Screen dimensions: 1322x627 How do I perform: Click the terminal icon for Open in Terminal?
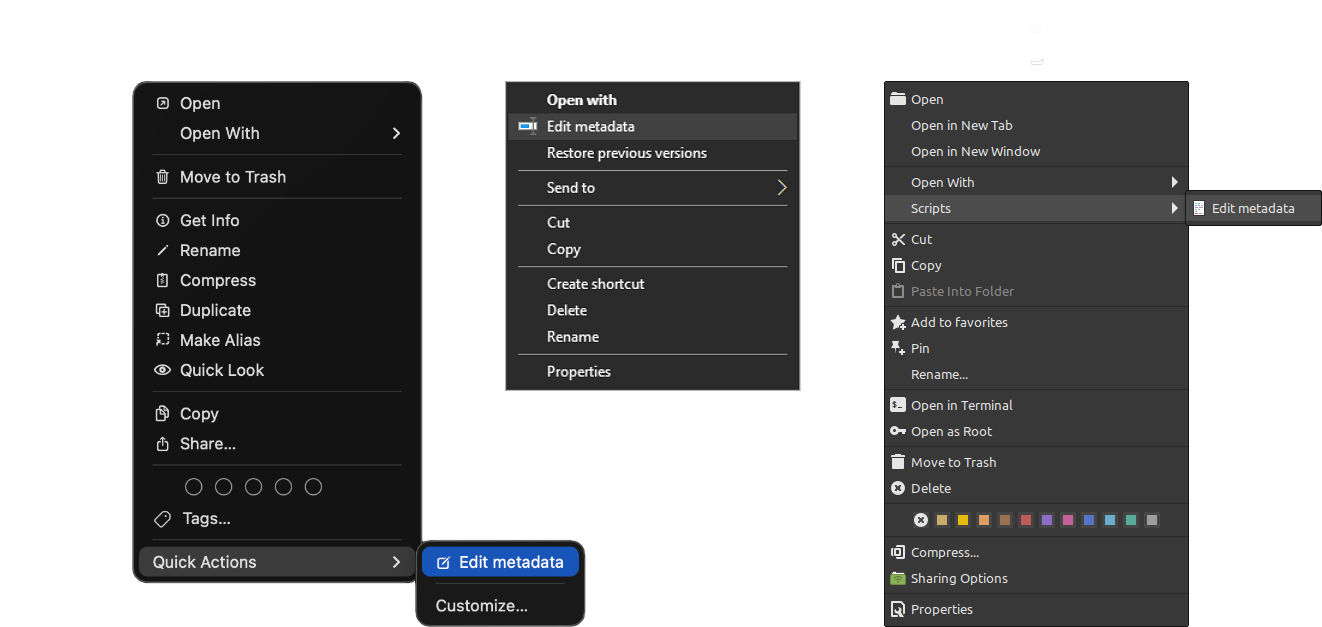tap(897, 405)
